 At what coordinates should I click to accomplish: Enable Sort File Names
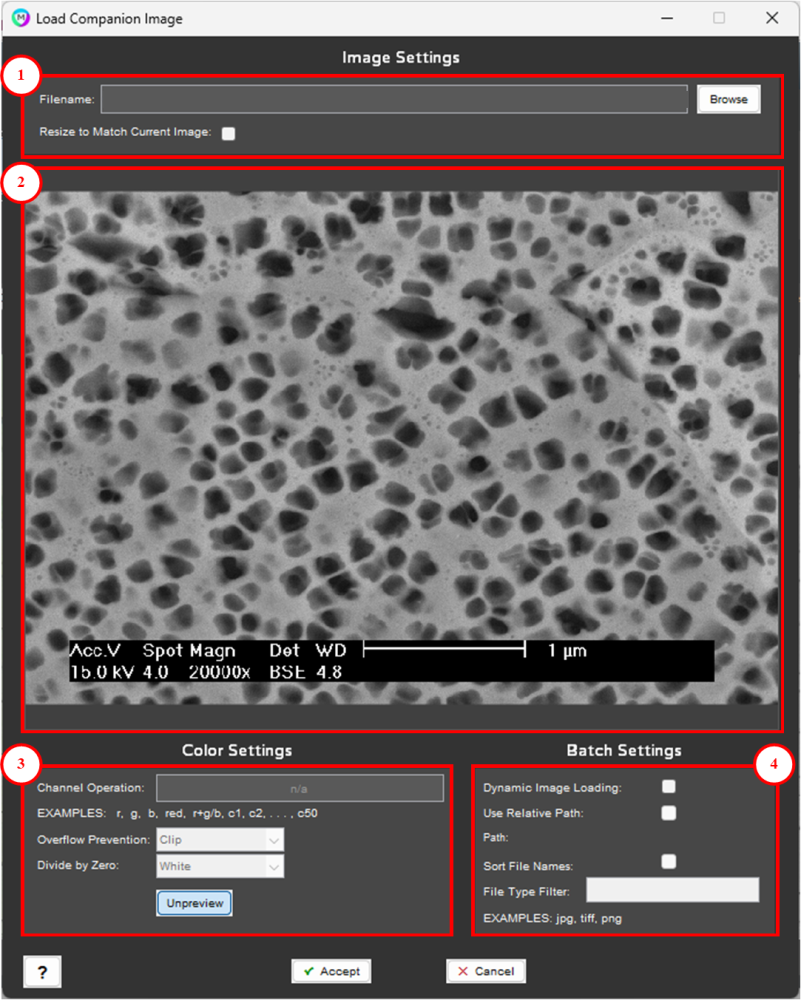[668, 861]
